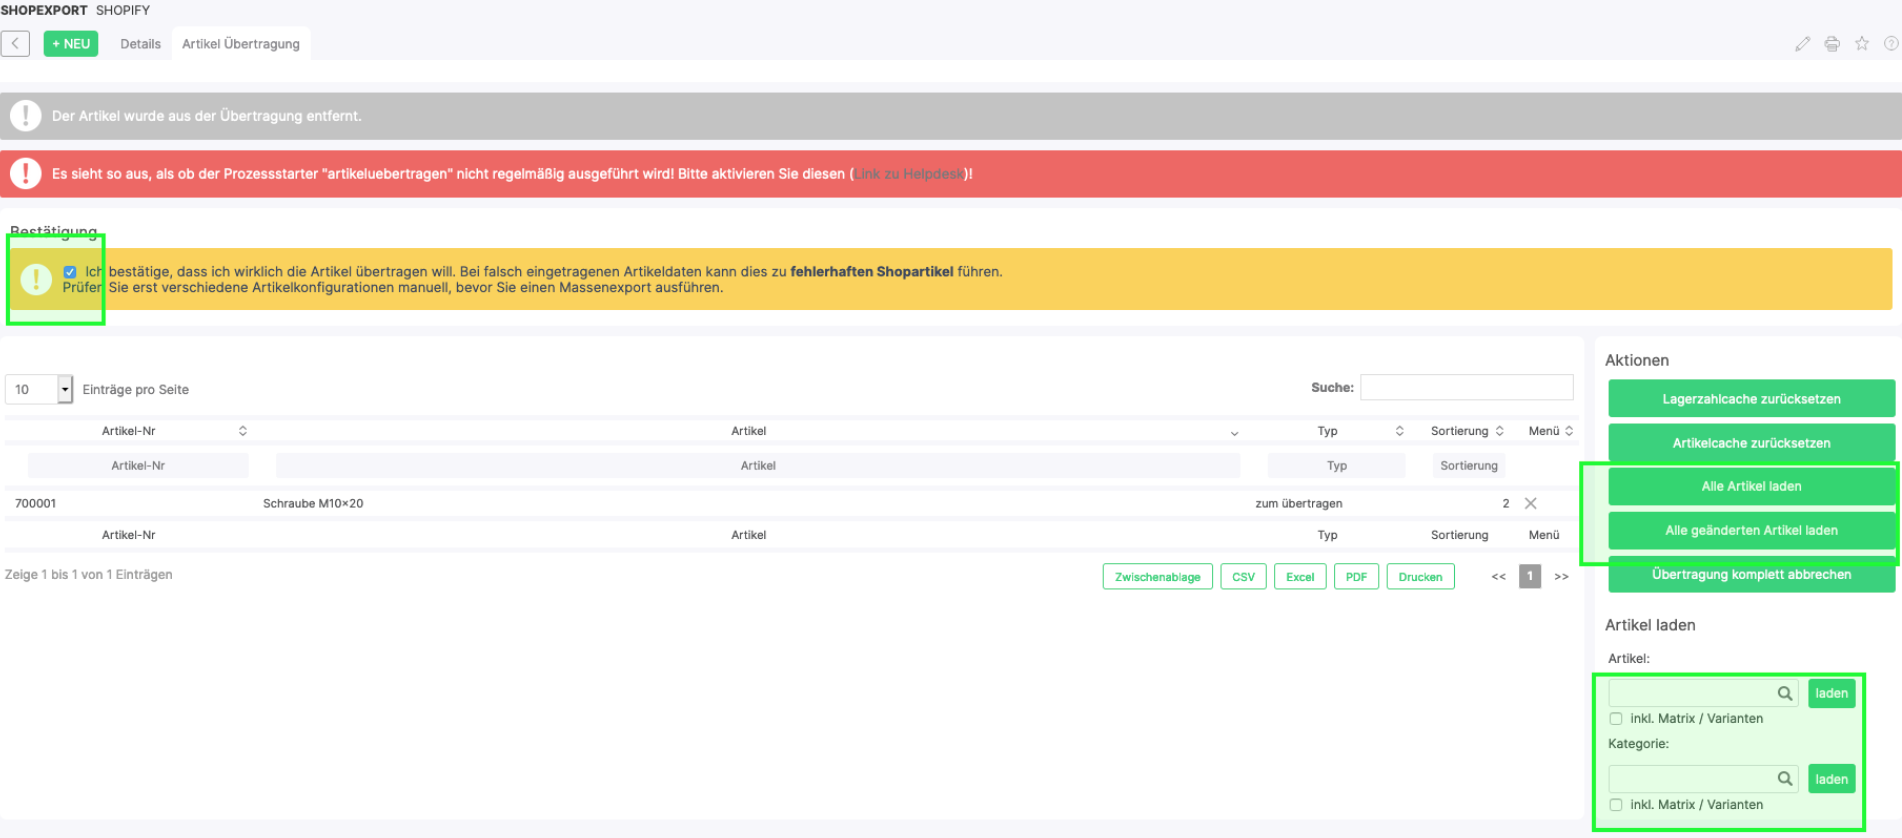
Task: Uncheck the transfer confirmation checkbox
Action: tap(70, 272)
